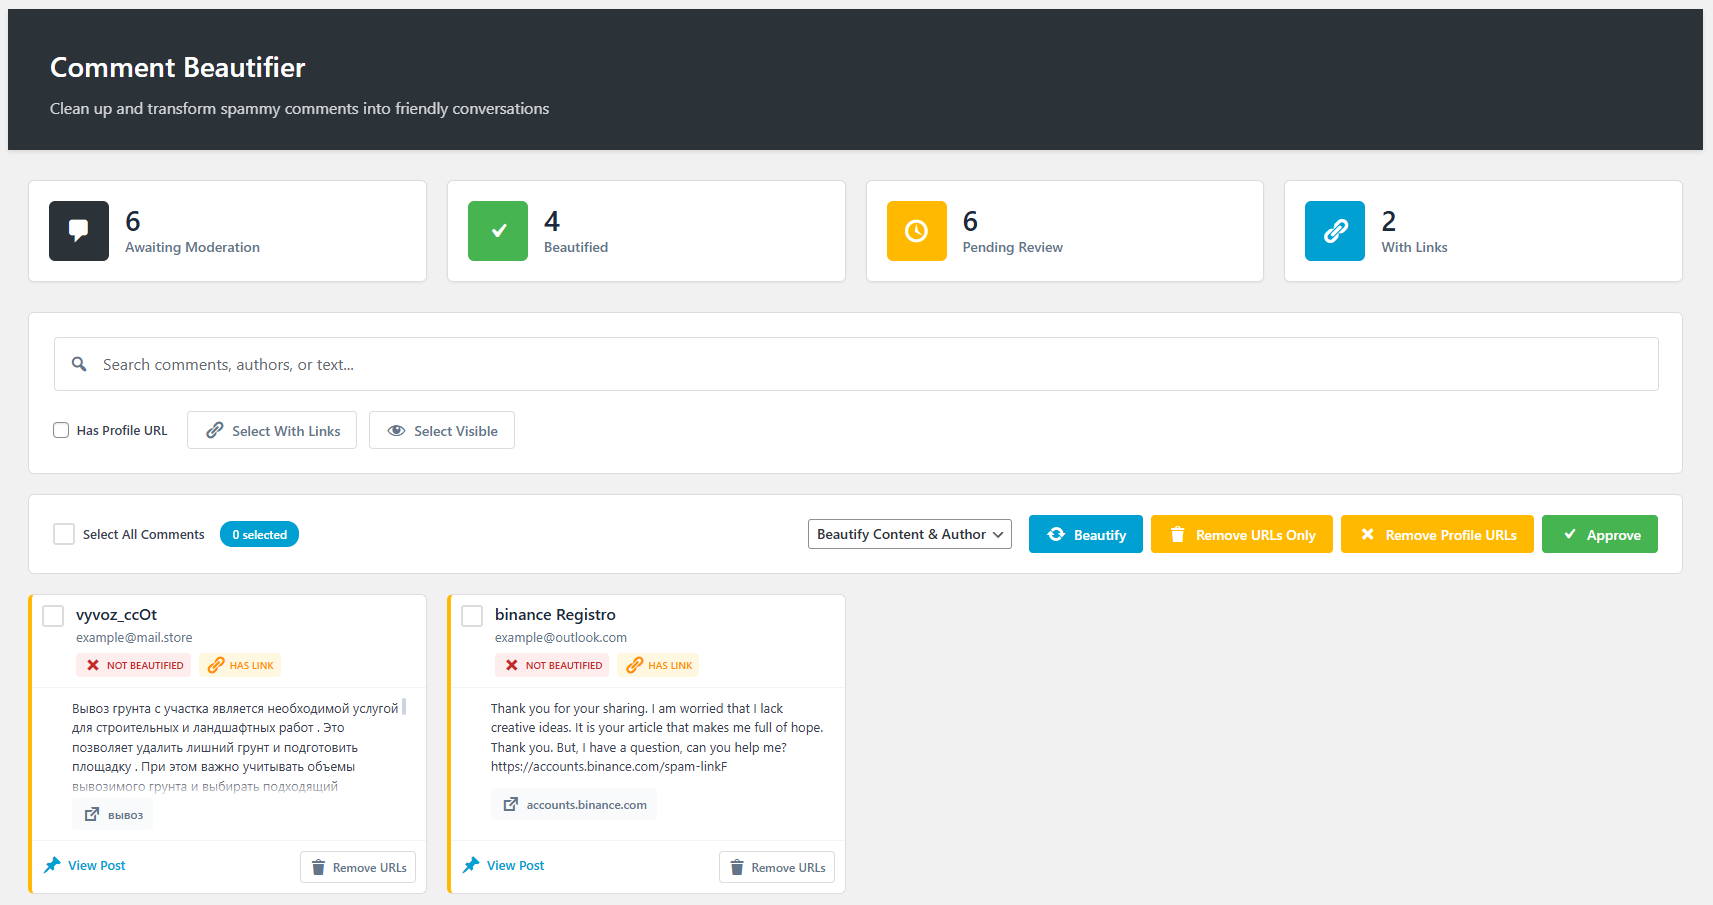This screenshot has width=1713, height=905.
Task: Click the pin icon on binance Registro card
Action: (x=471, y=865)
